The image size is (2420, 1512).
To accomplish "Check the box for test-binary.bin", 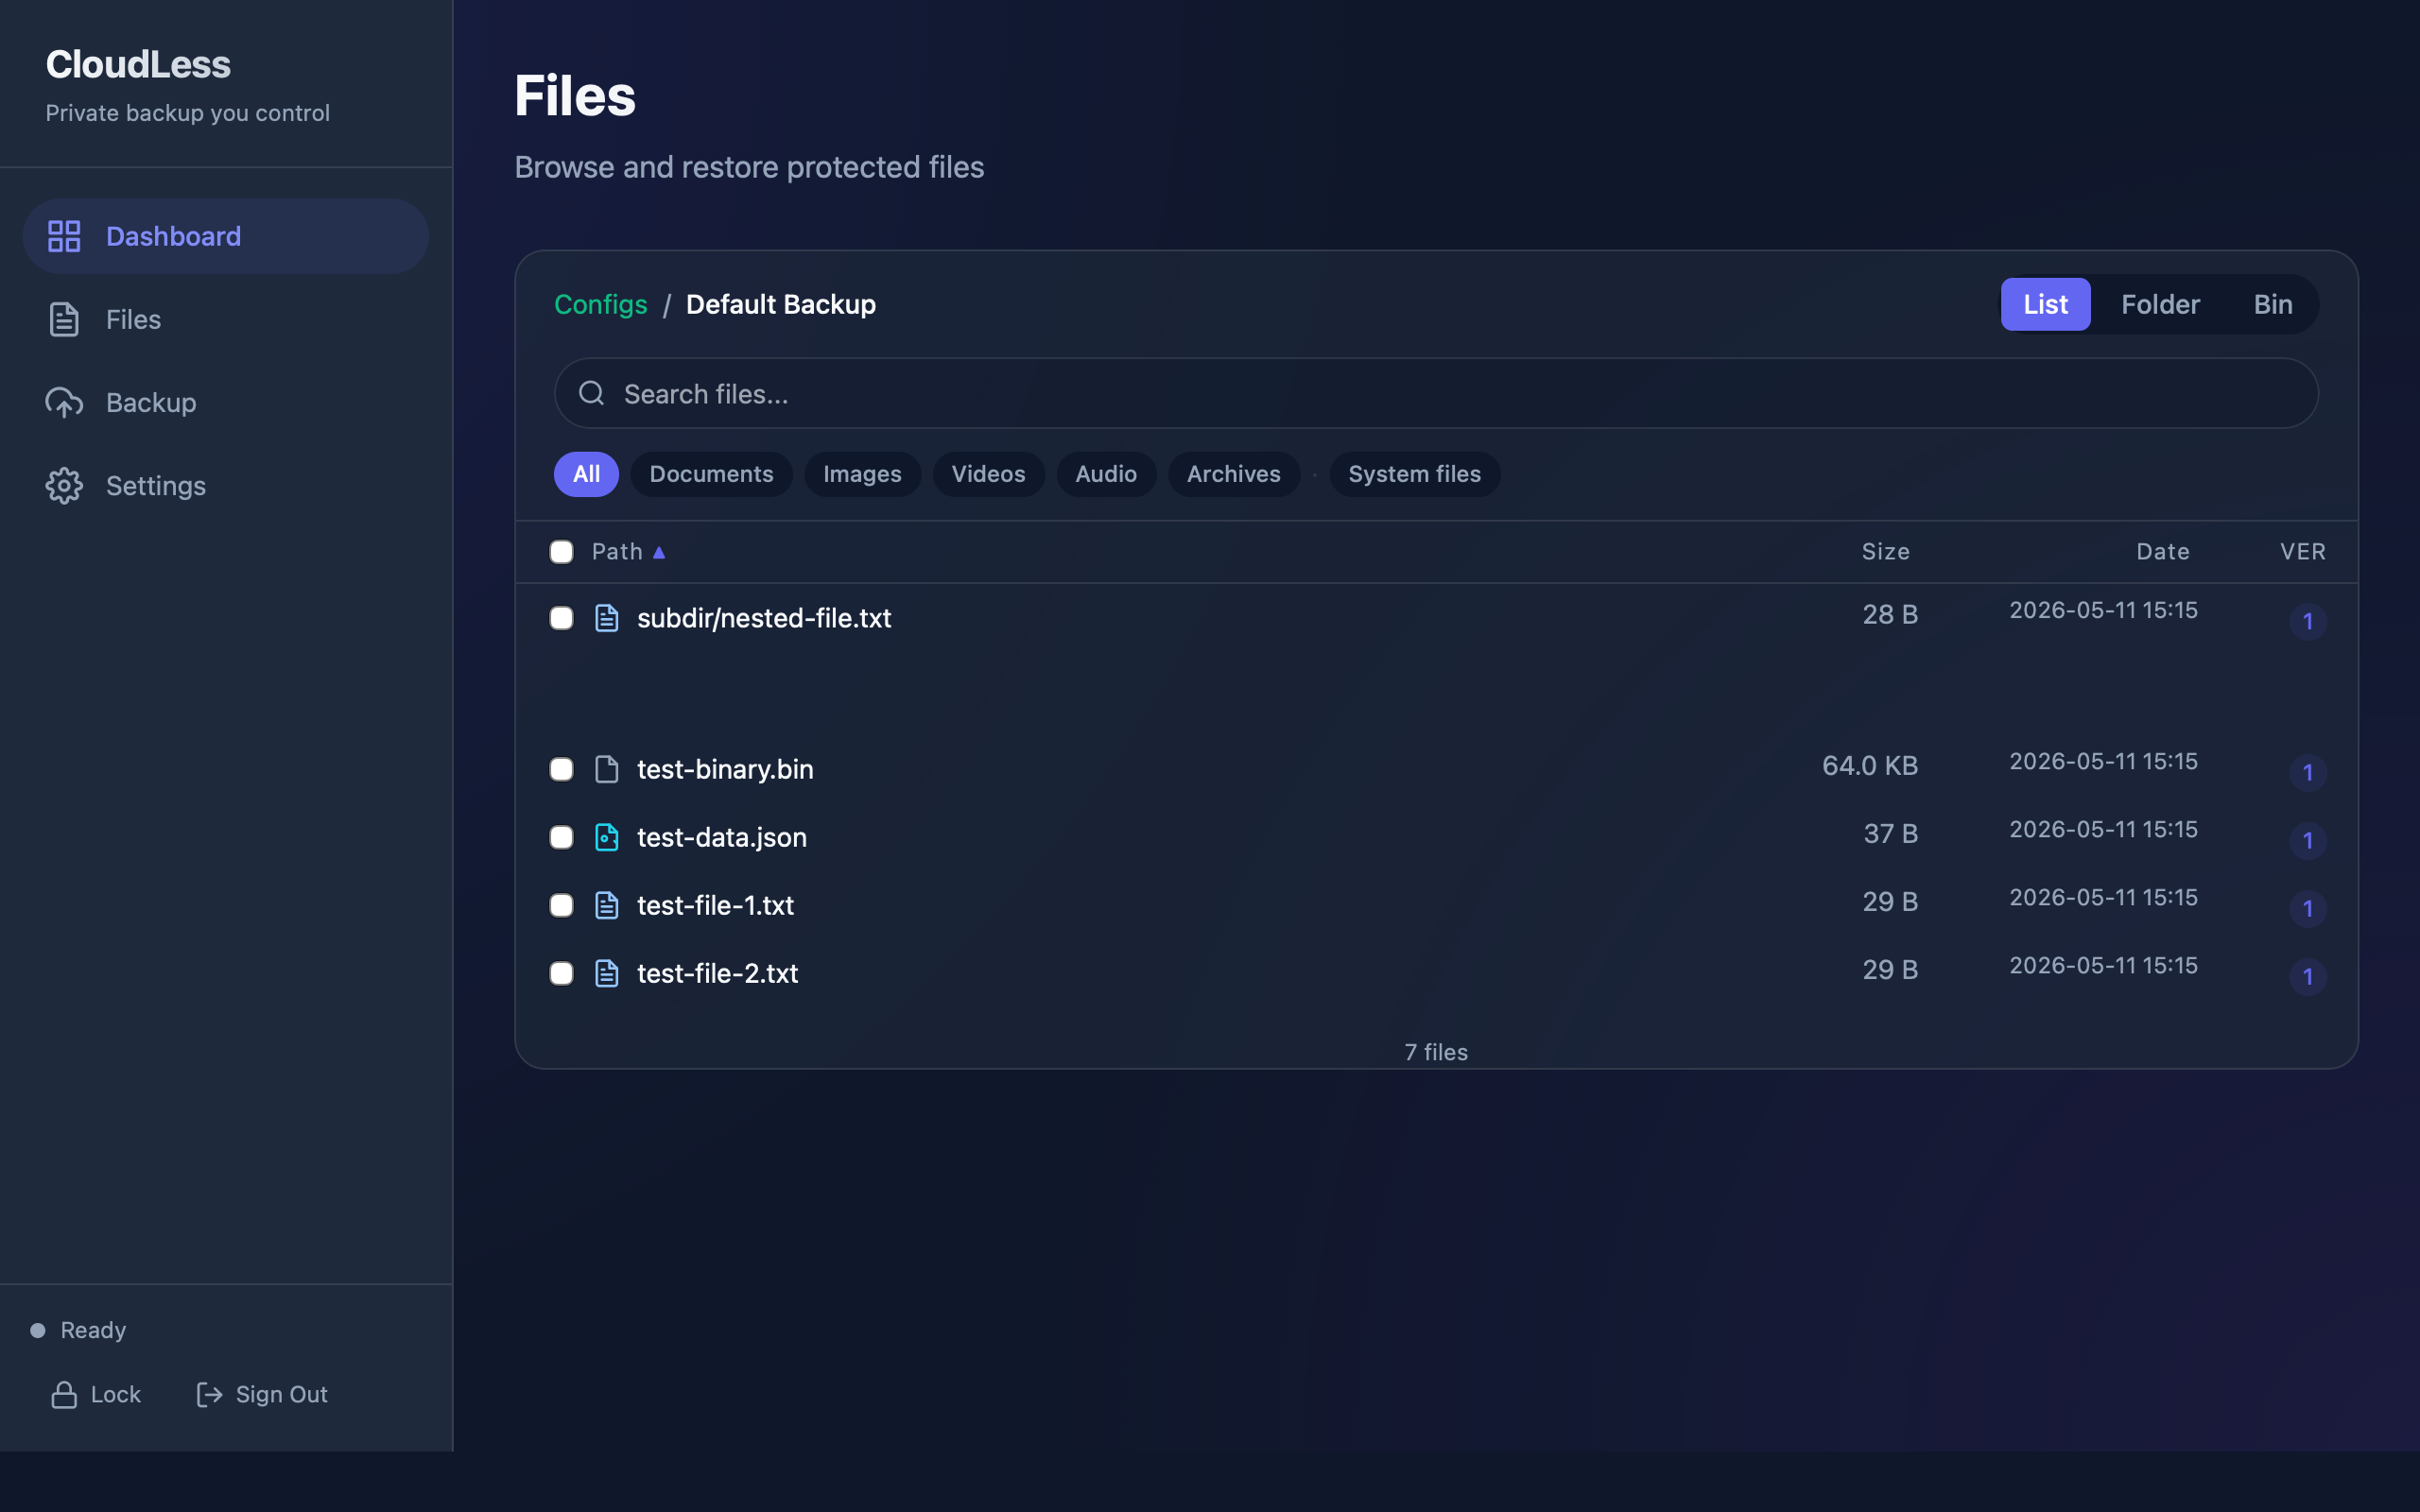I will point(561,769).
